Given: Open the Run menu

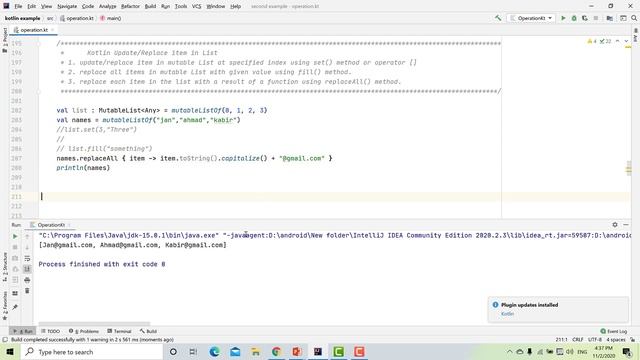Looking at the screenshot, I should 165,6.
